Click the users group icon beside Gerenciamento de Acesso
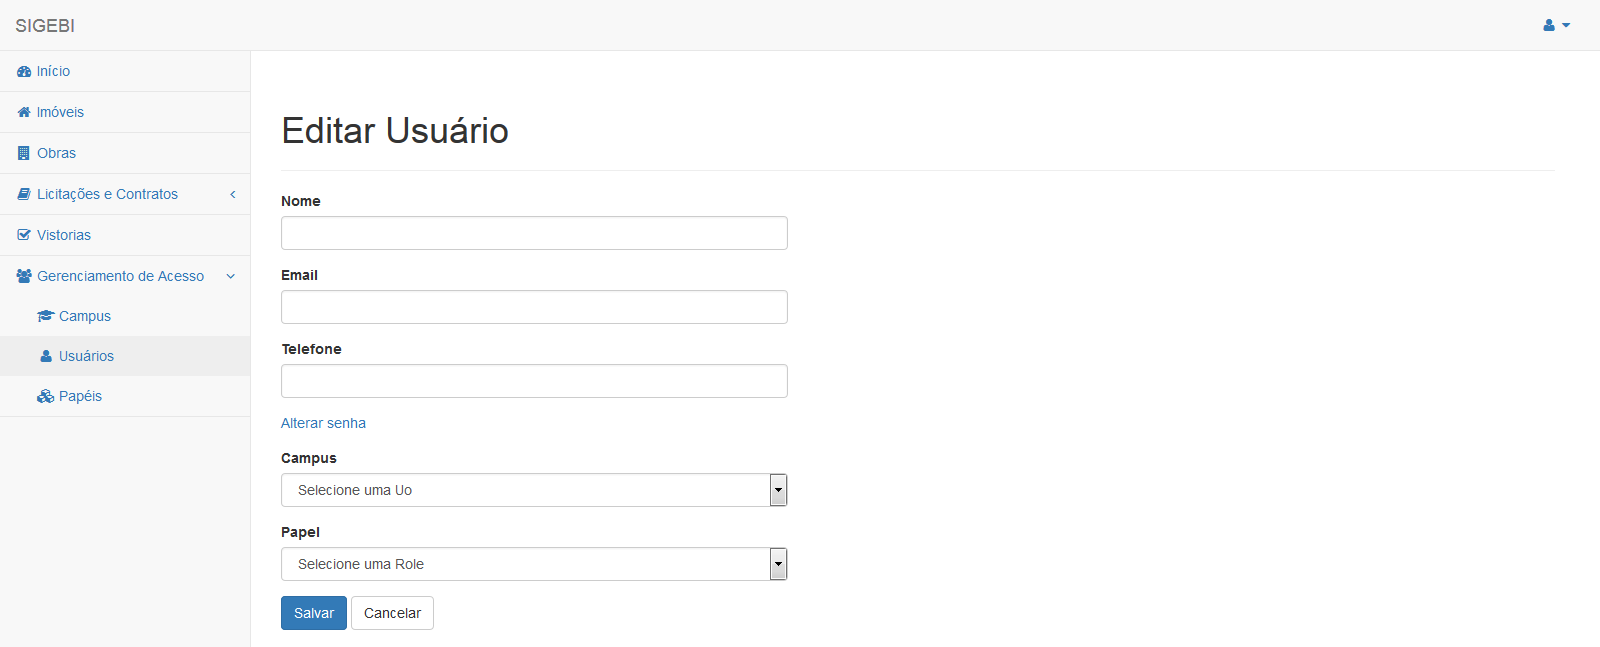This screenshot has width=1600, height=647. click(x=24, y=276)
